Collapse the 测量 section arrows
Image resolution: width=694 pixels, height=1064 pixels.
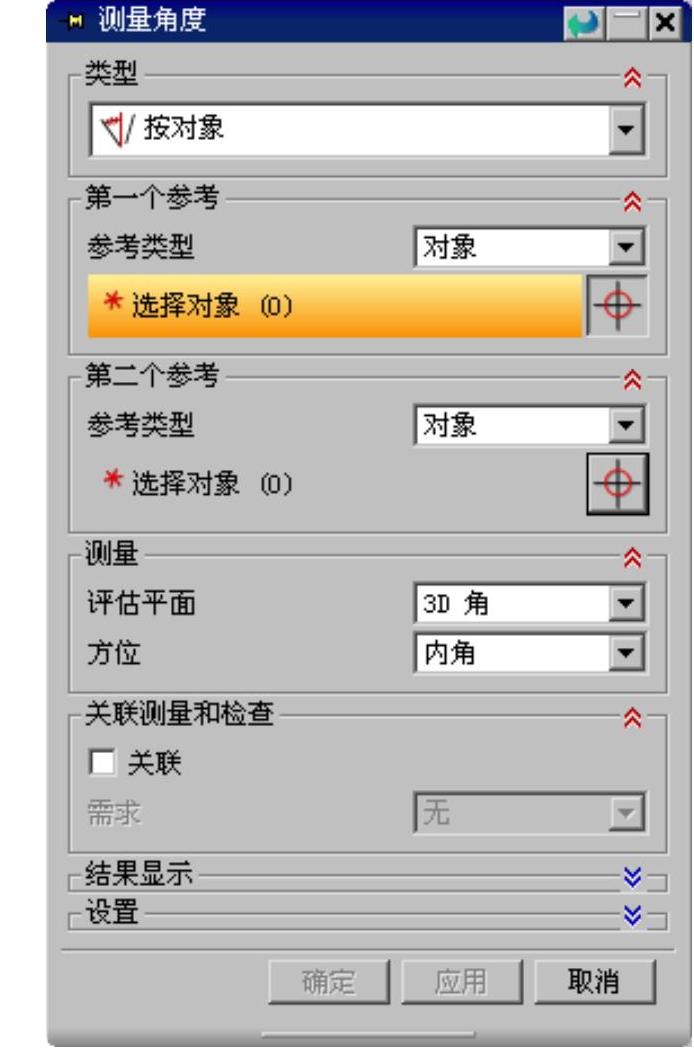(x=632, y=558)
